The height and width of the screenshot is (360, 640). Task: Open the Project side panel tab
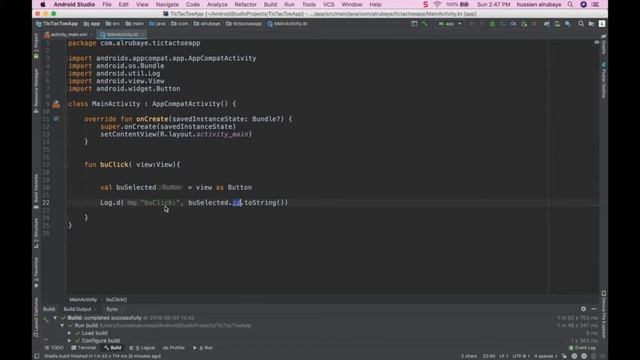click(36, 46)
